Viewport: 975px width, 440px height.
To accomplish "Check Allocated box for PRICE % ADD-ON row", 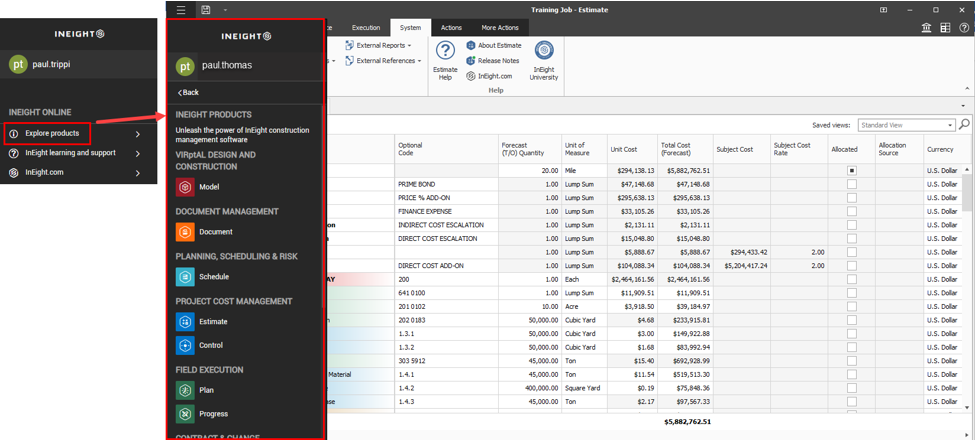I will (852, 198).
